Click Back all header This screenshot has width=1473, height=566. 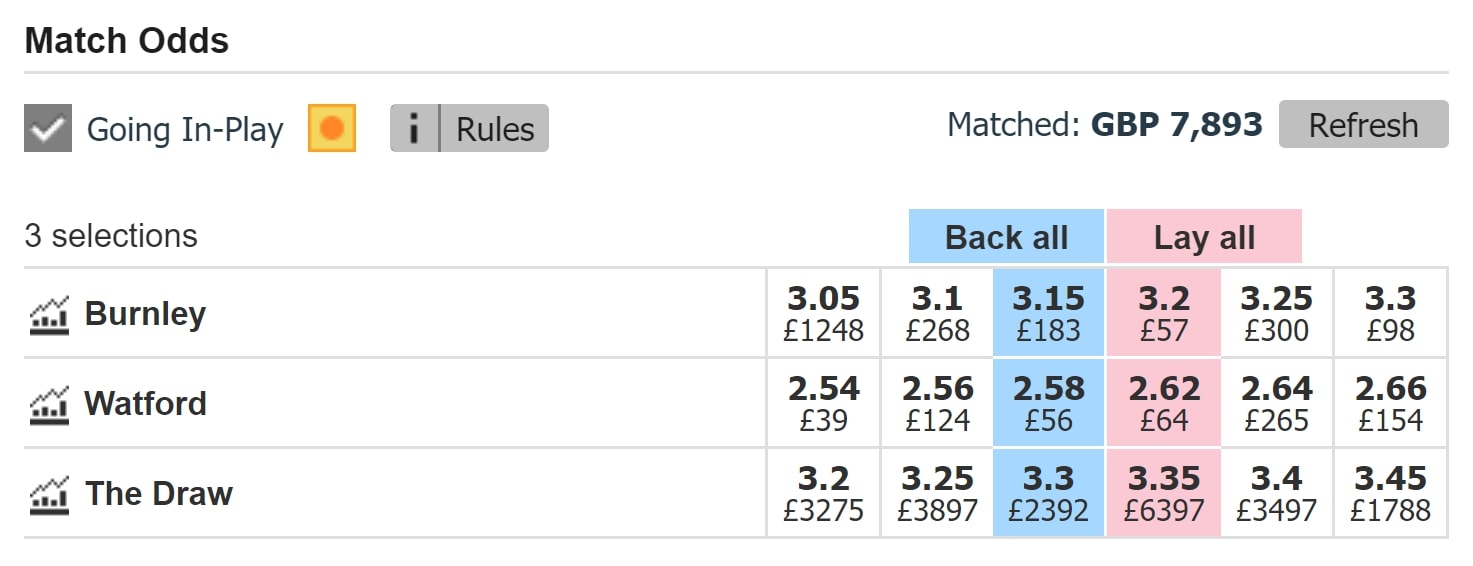pos(1006,237)
